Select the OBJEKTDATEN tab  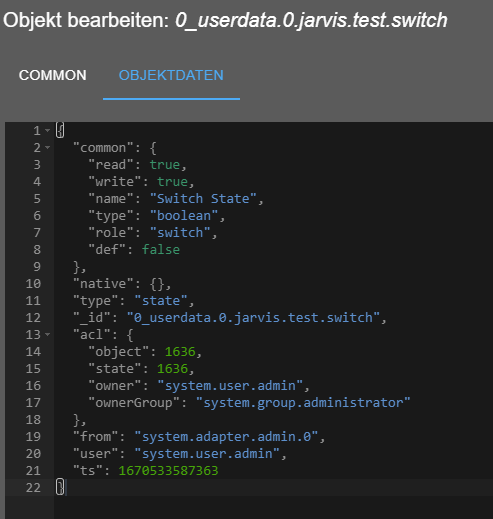pos(171,75)
